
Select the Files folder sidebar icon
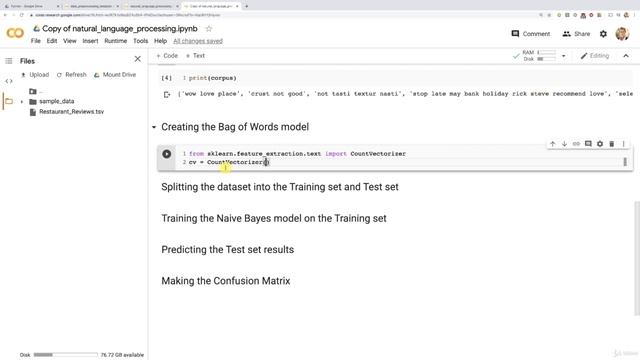[9, 101]
